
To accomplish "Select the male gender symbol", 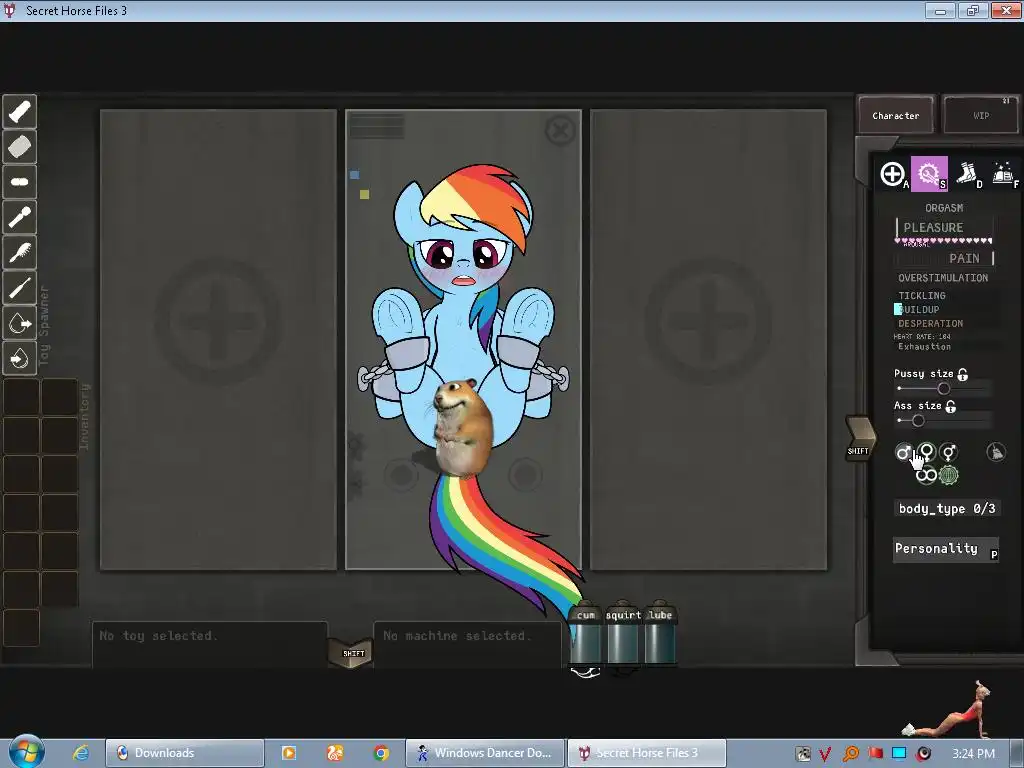I will [904, 452].
